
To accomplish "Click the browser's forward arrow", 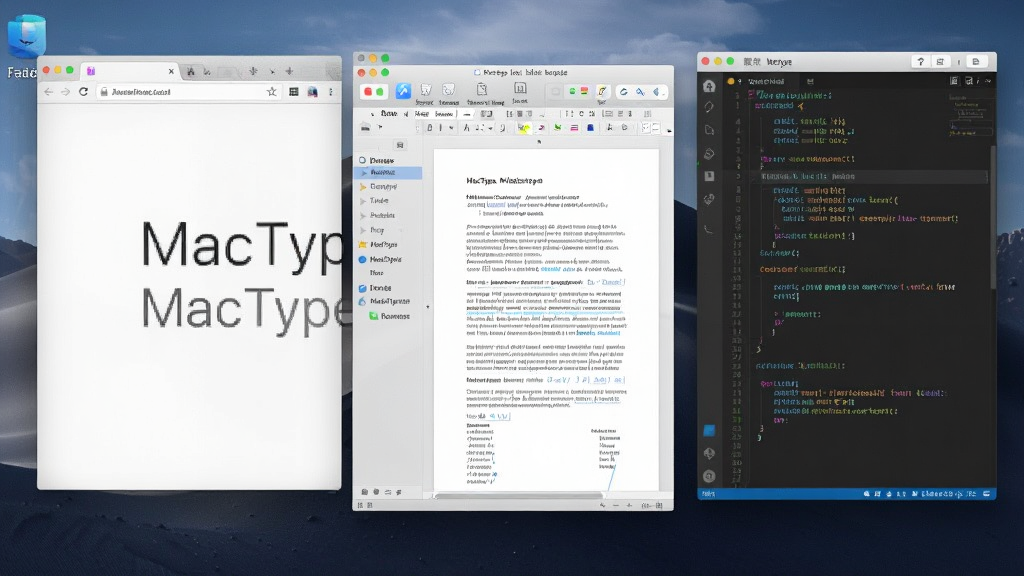I will click(65, 92).
